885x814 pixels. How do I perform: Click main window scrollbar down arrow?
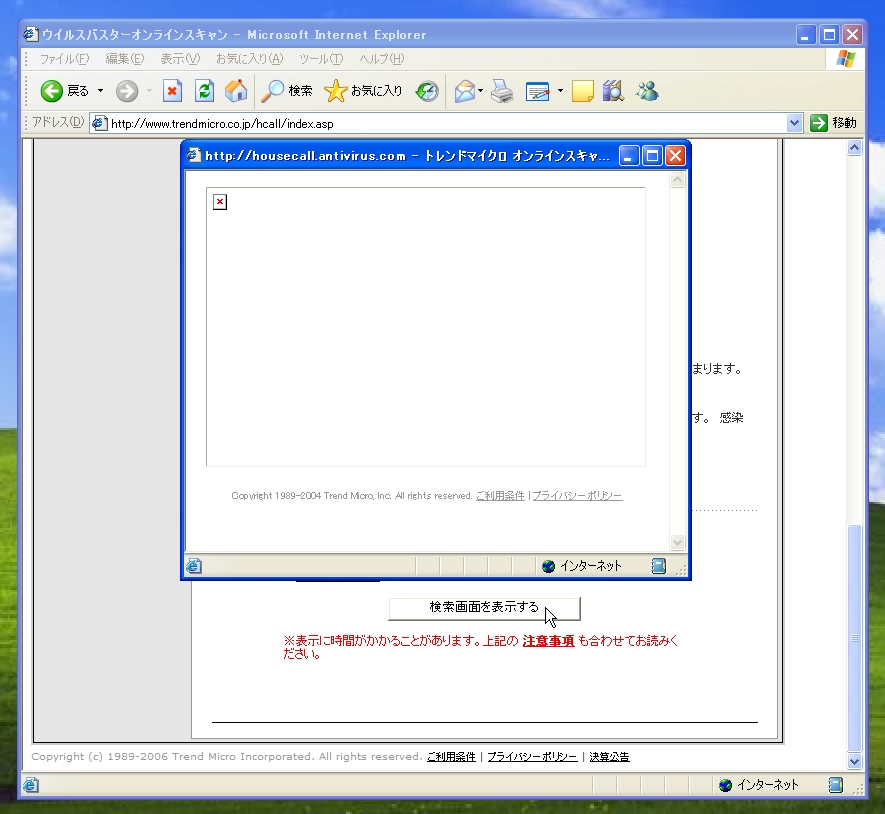pyautogui.click(x=855, y=762)
